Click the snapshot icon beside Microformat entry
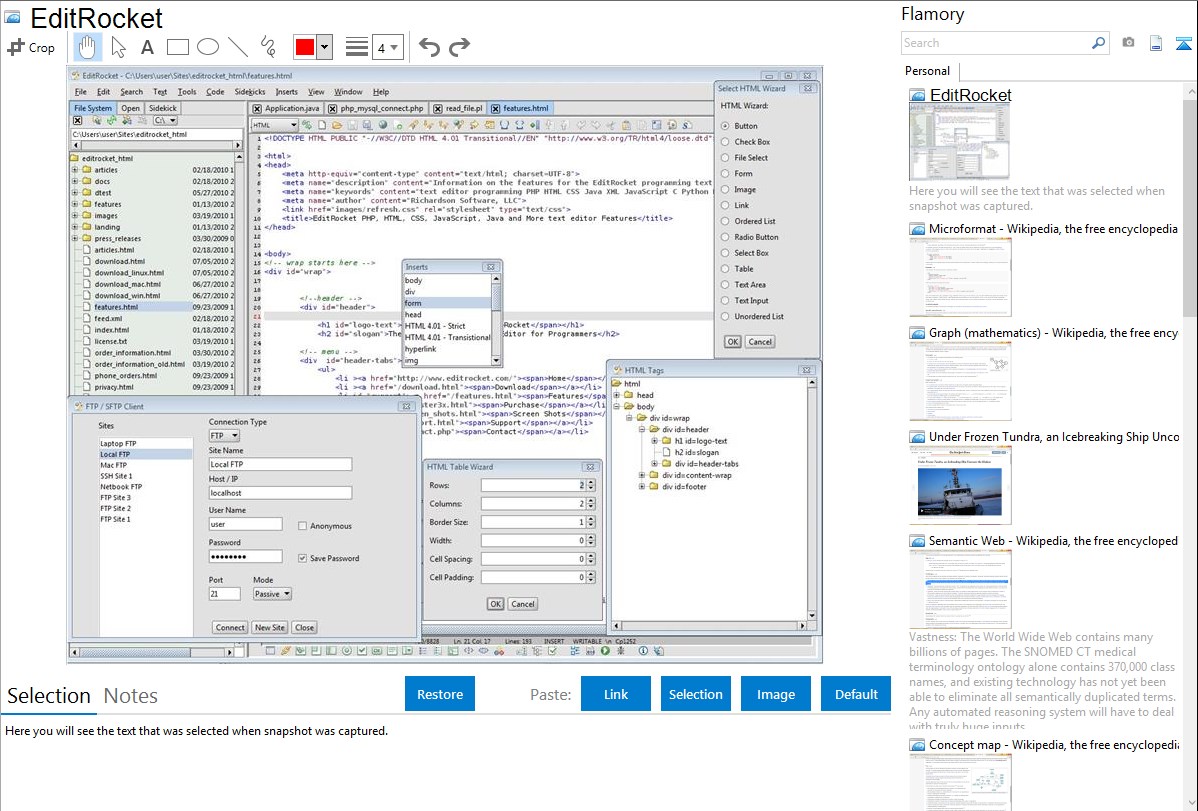The height and width of the screenshot is (811, 1198). (917, 229)
